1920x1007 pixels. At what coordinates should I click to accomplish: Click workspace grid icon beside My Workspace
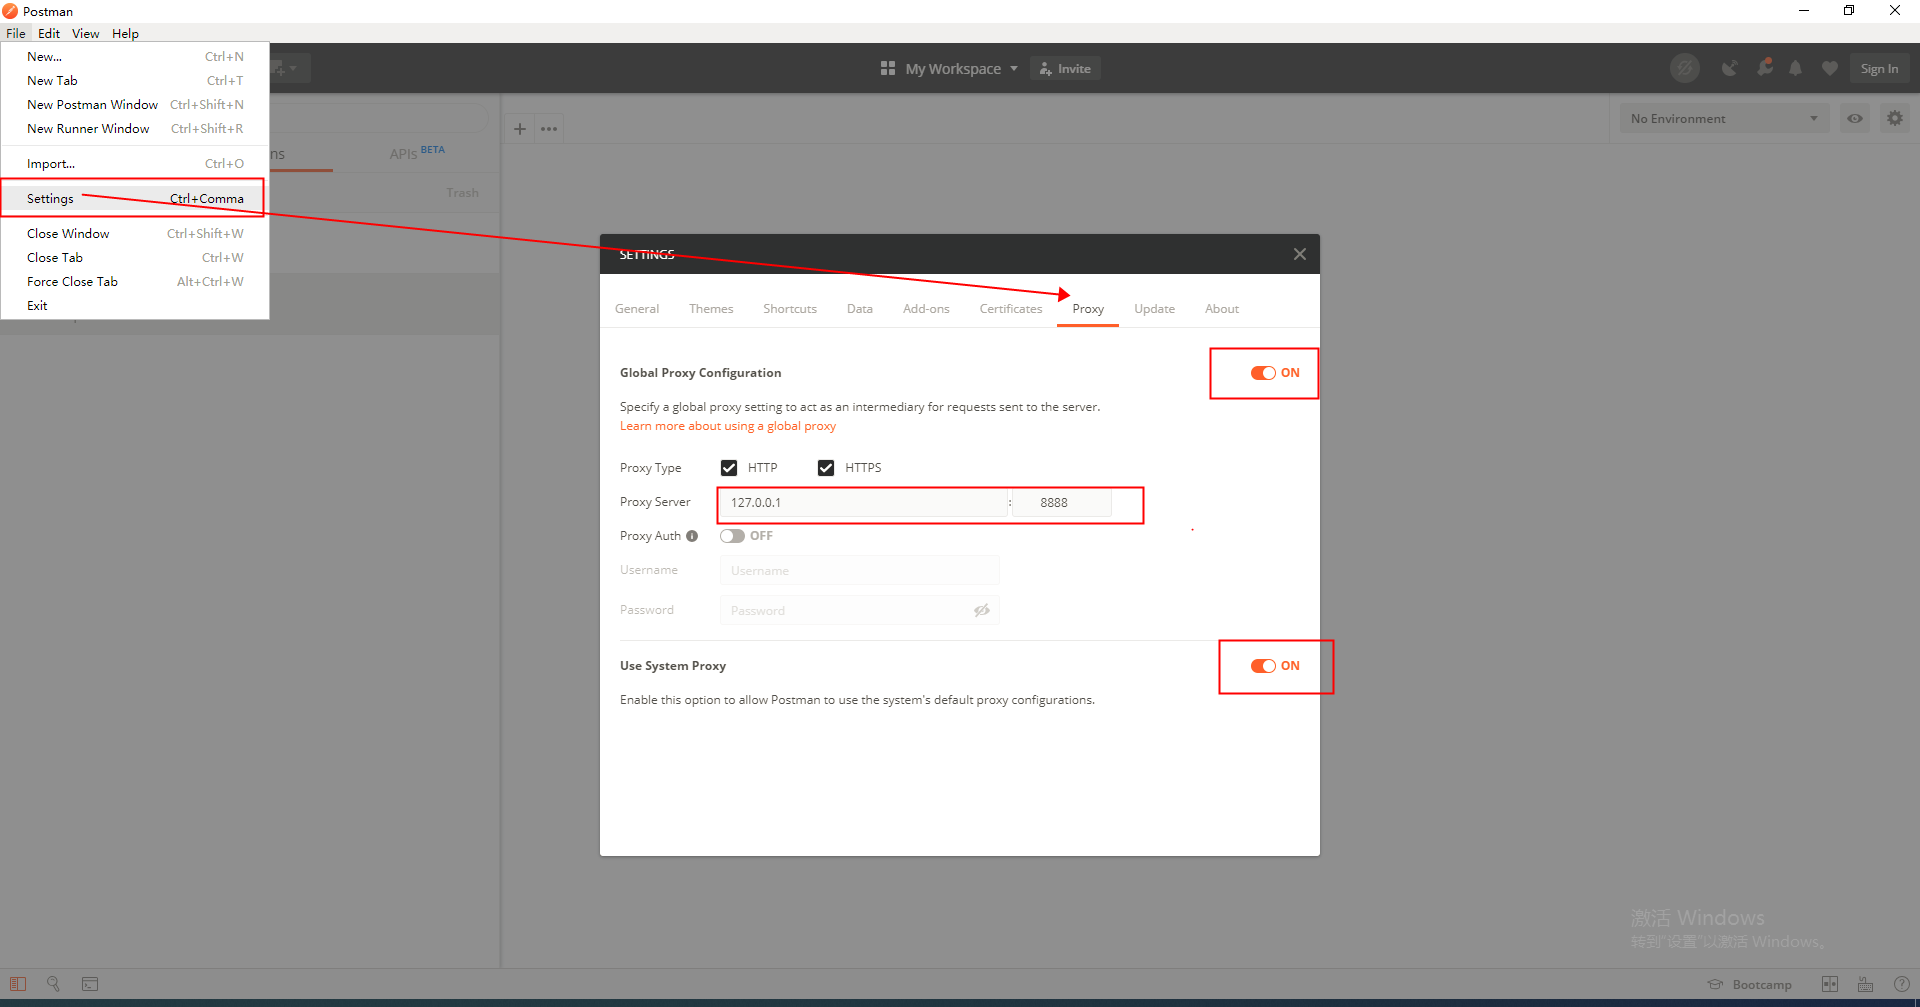[x=887, y=68]
